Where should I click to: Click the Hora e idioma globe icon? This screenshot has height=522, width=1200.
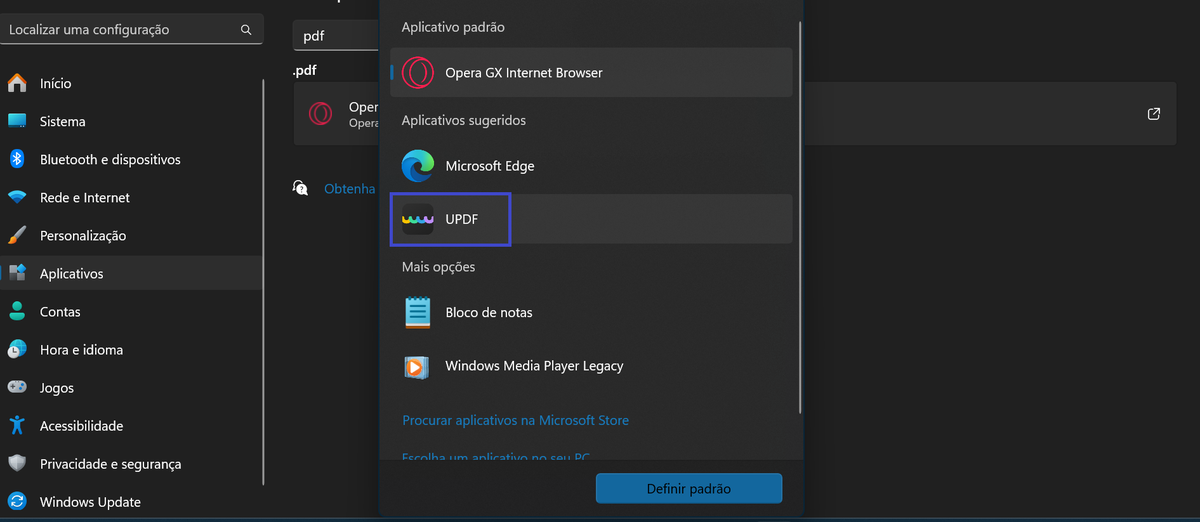17,350
